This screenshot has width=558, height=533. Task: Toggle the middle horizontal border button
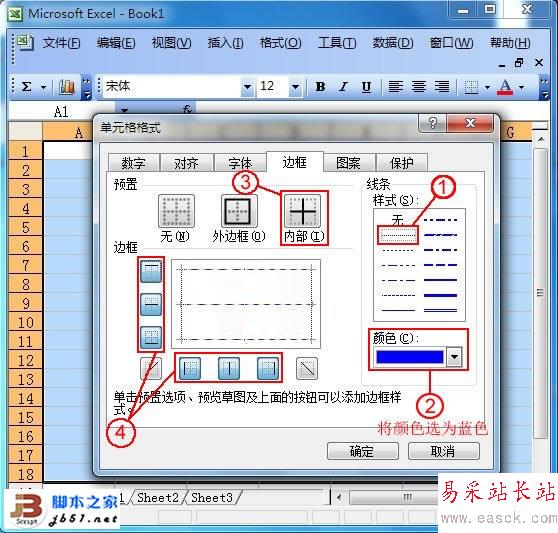click(x=151, y=304)
